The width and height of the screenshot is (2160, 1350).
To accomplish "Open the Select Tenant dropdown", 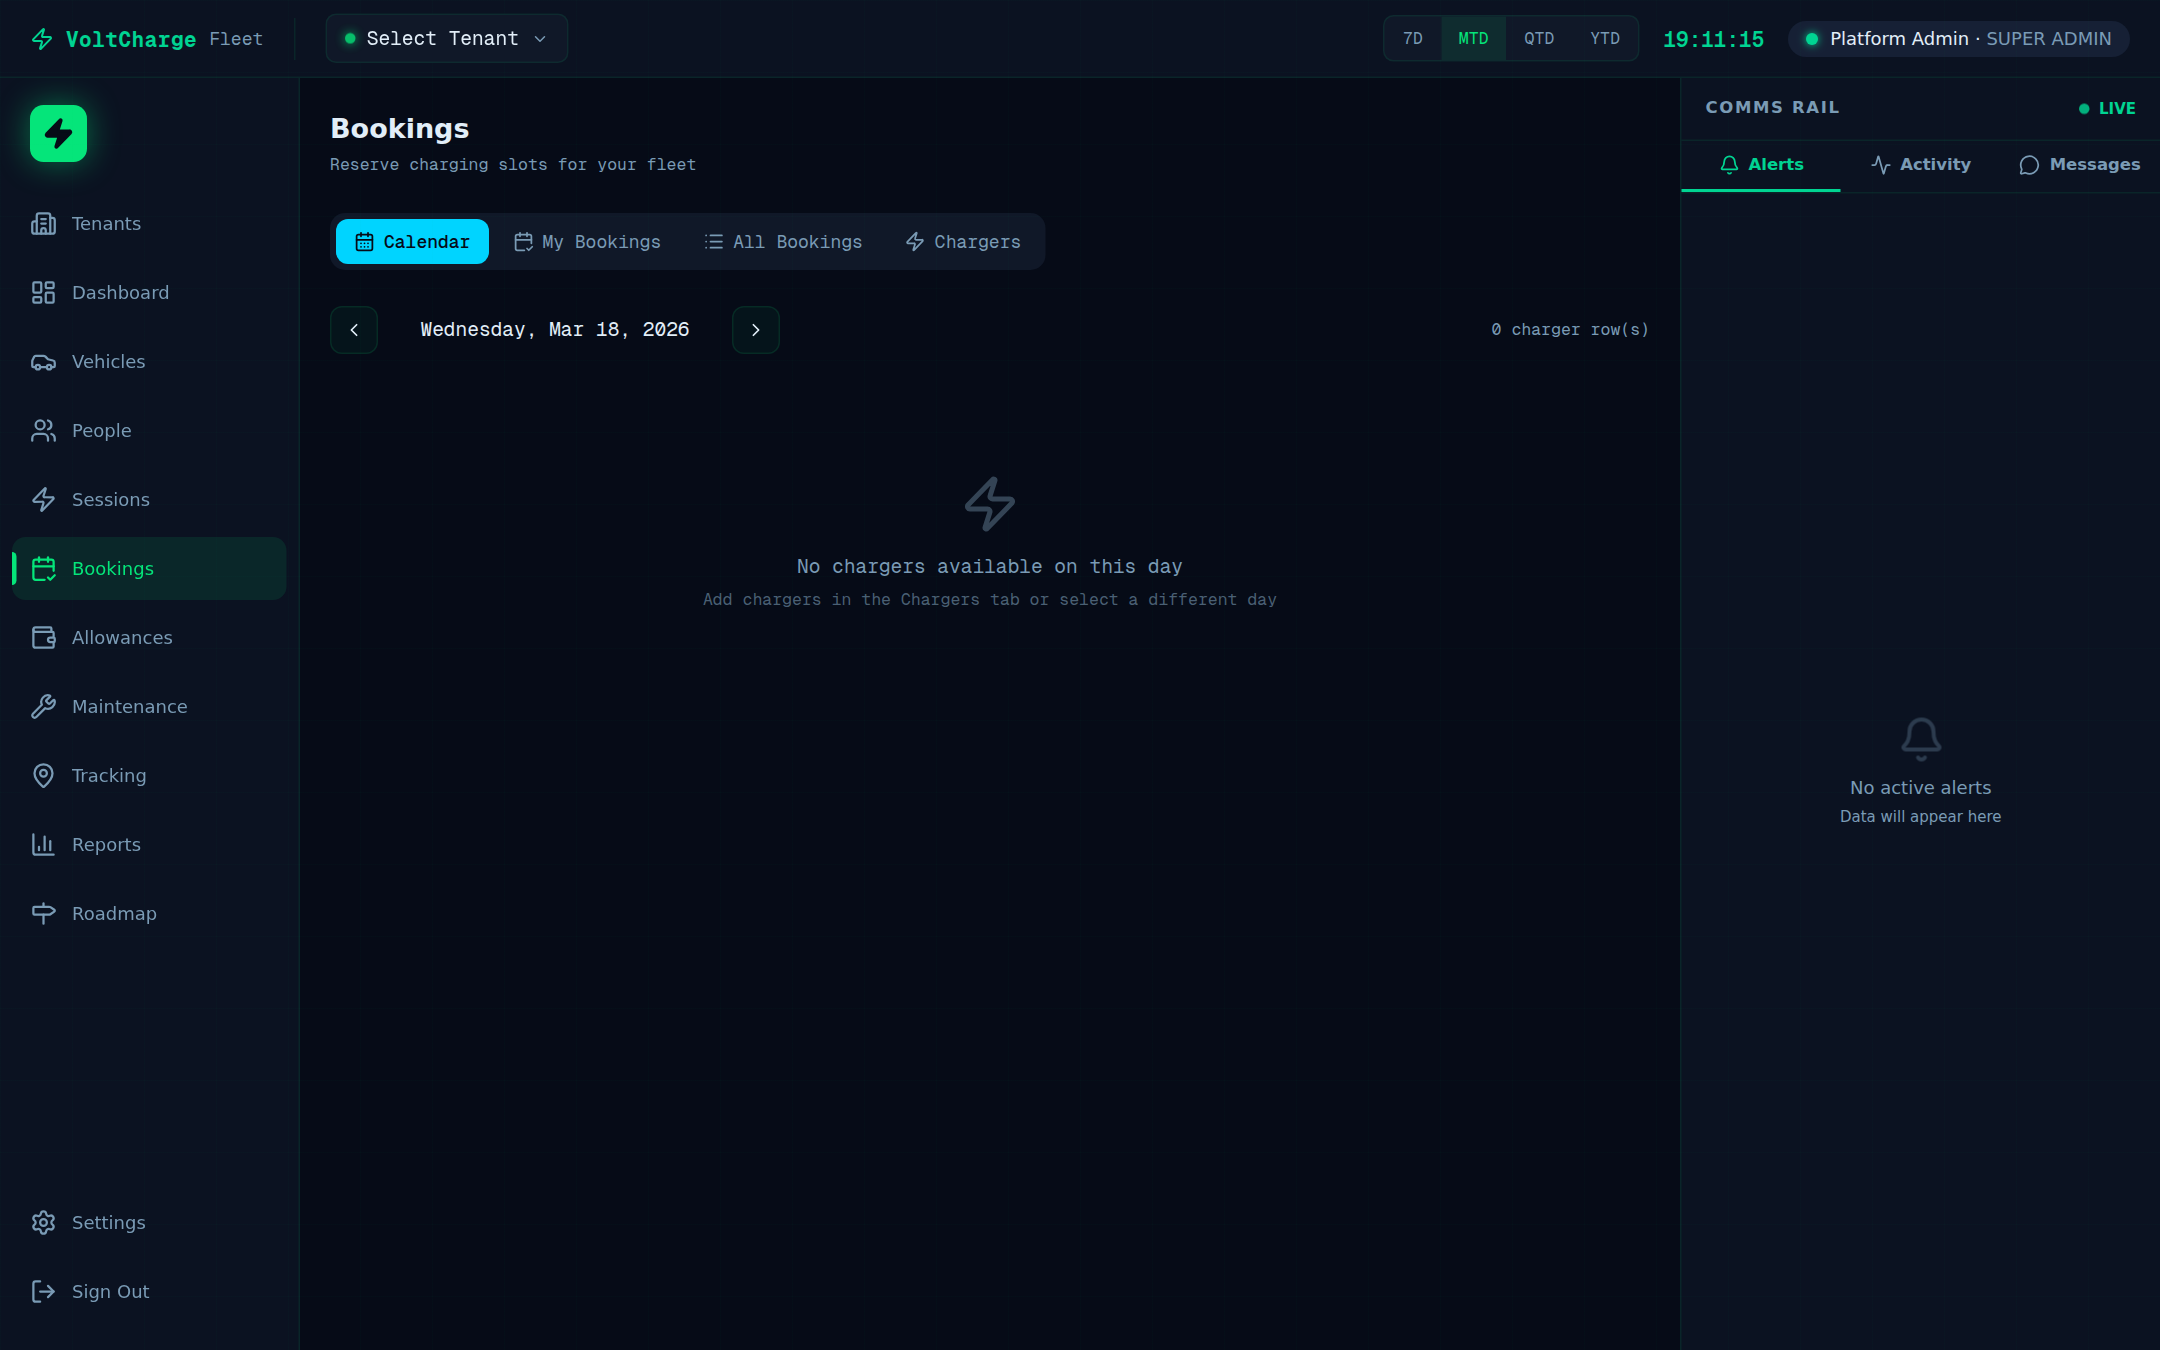I will tap(445, 38).
